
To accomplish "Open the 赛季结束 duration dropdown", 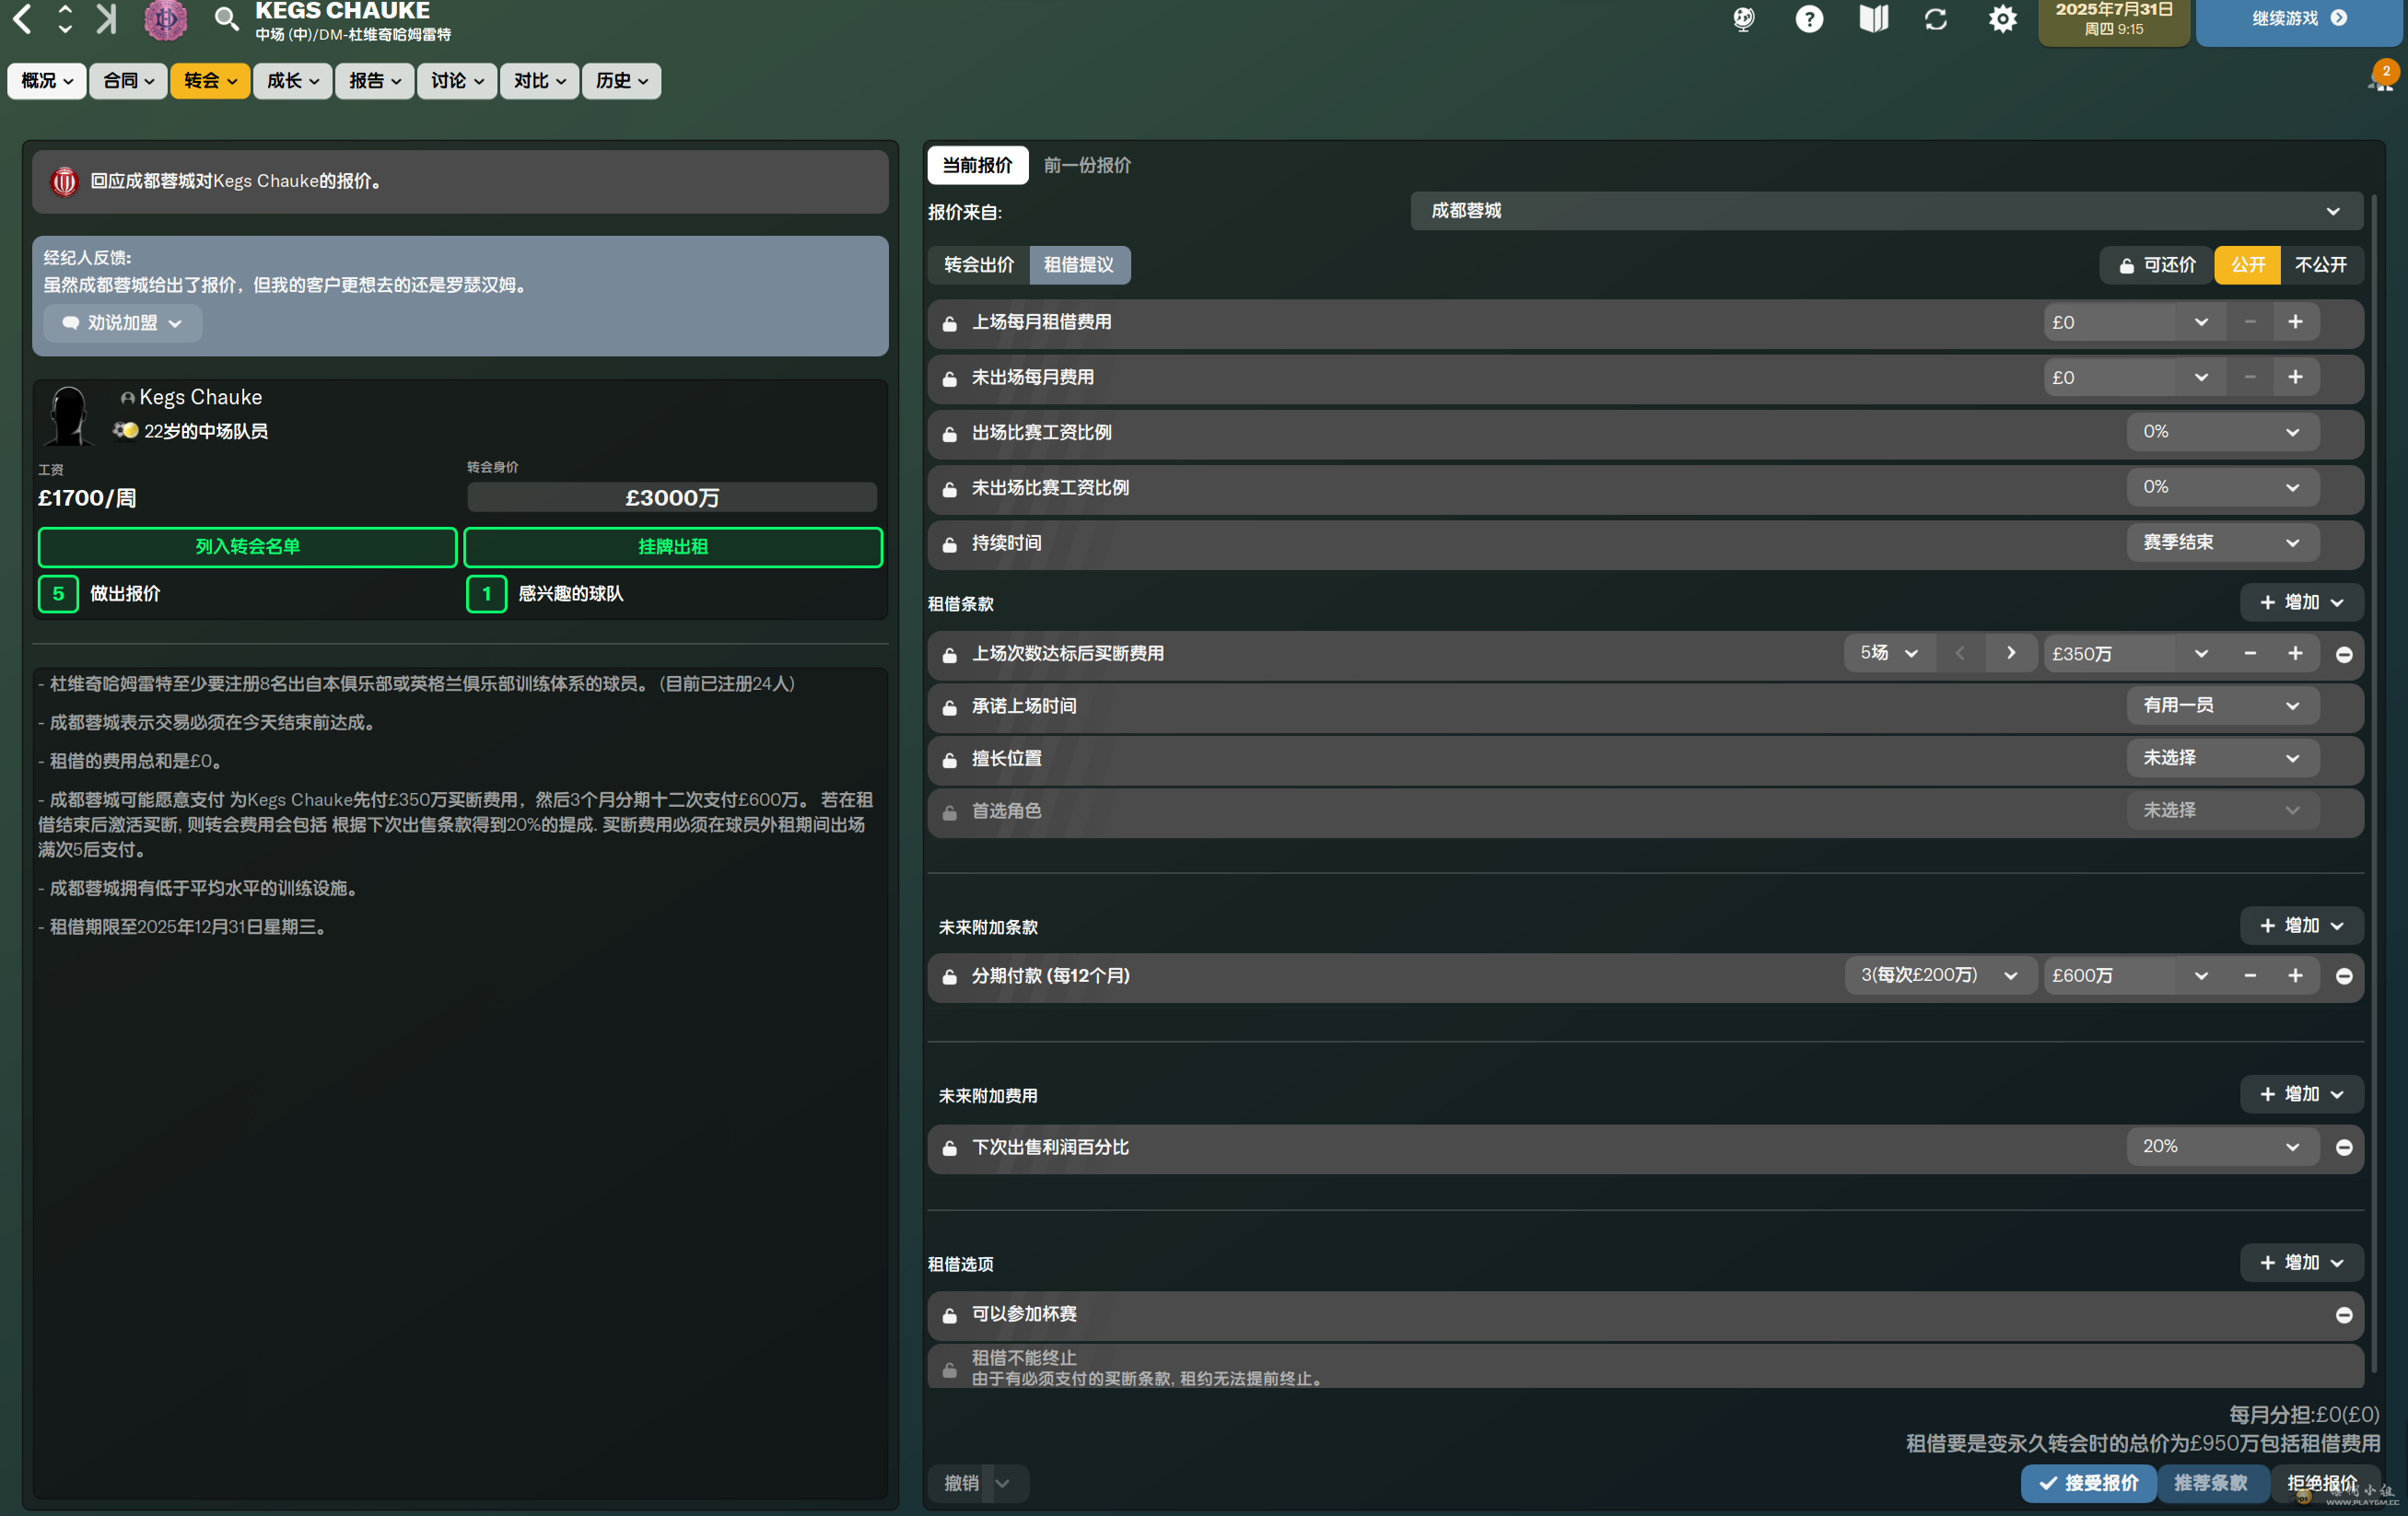I will pos(2222,543).
